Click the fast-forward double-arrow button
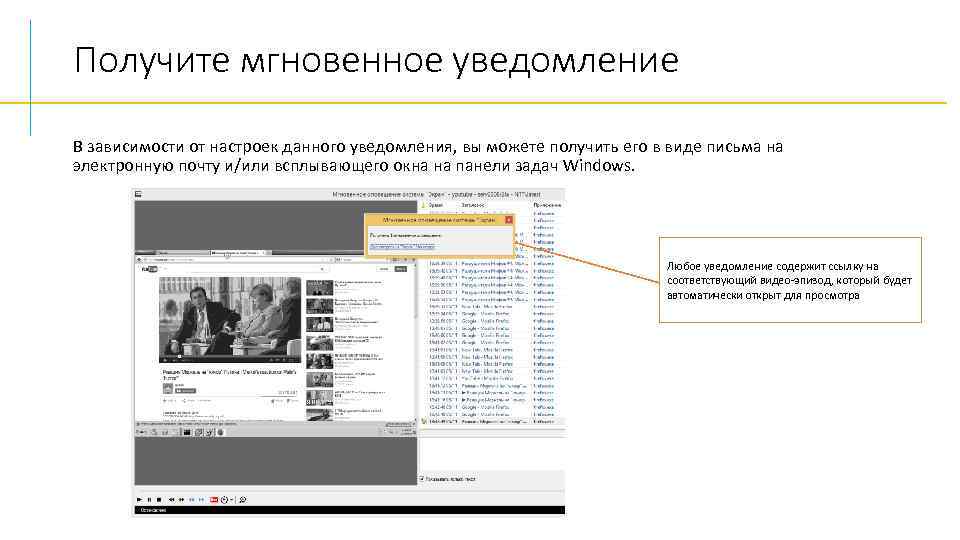Image resolution: width=960 pixels, height=540 pixels. pos(181,500)
